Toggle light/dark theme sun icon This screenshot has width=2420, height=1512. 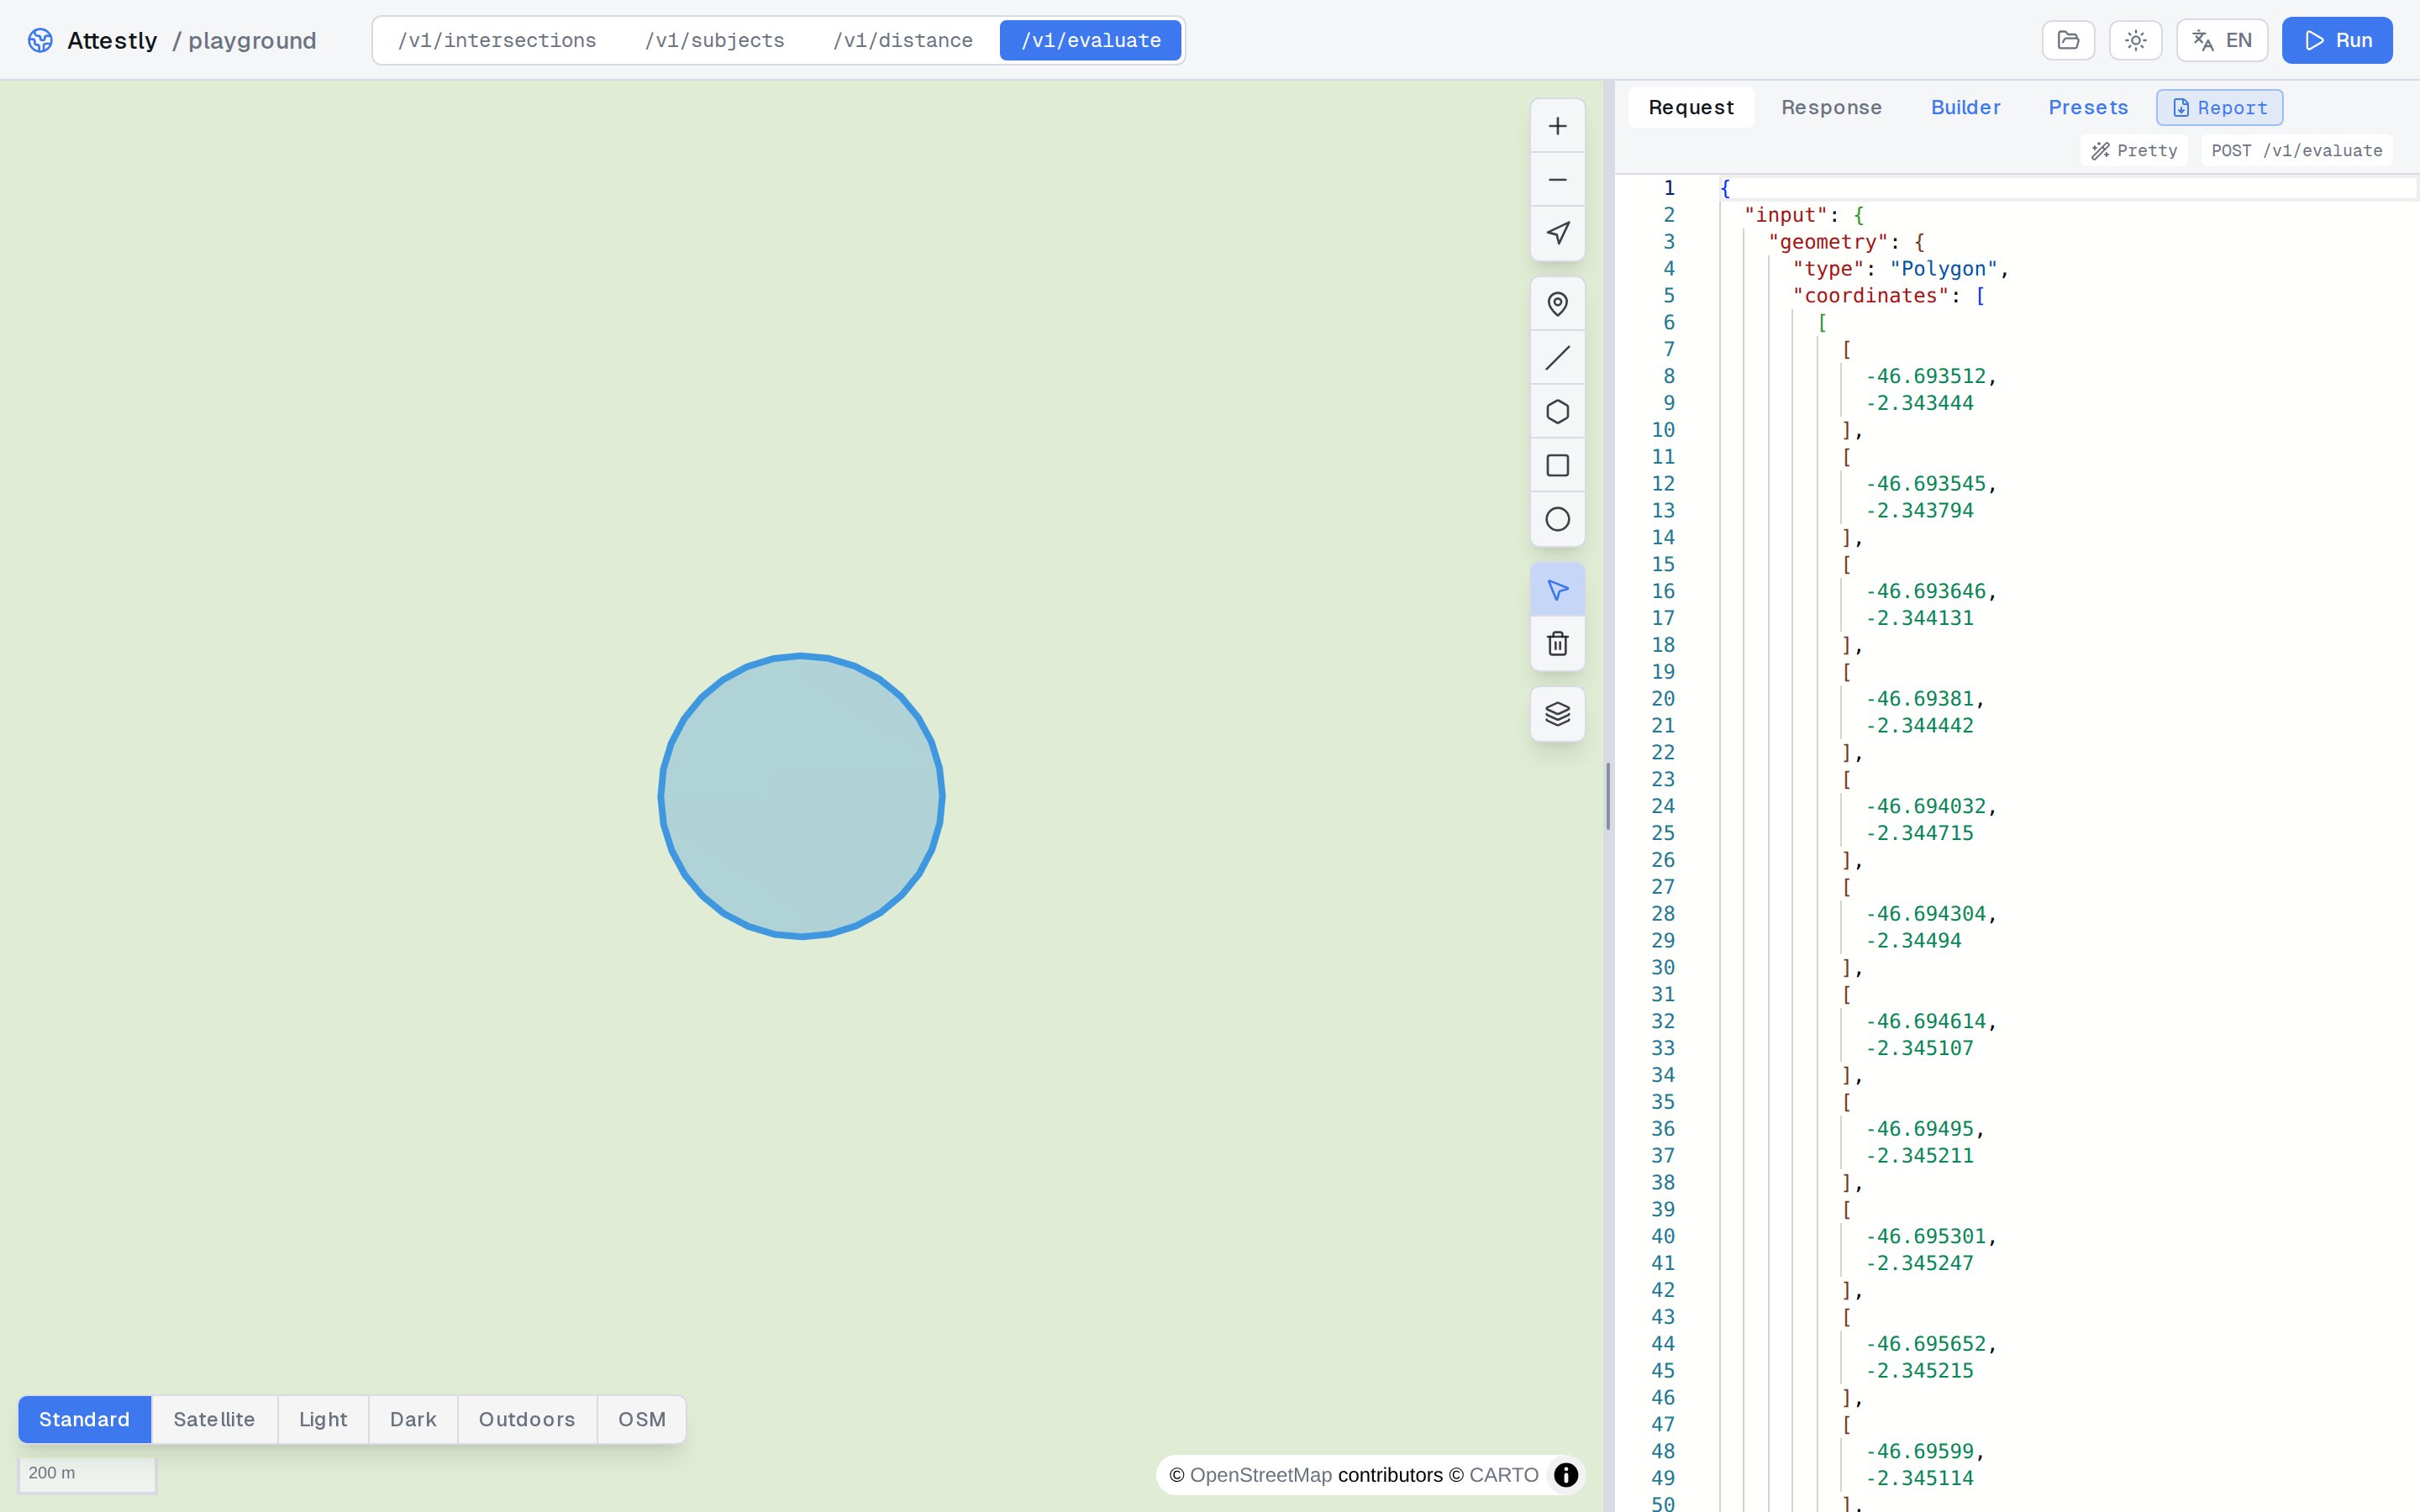(2135, 40)
